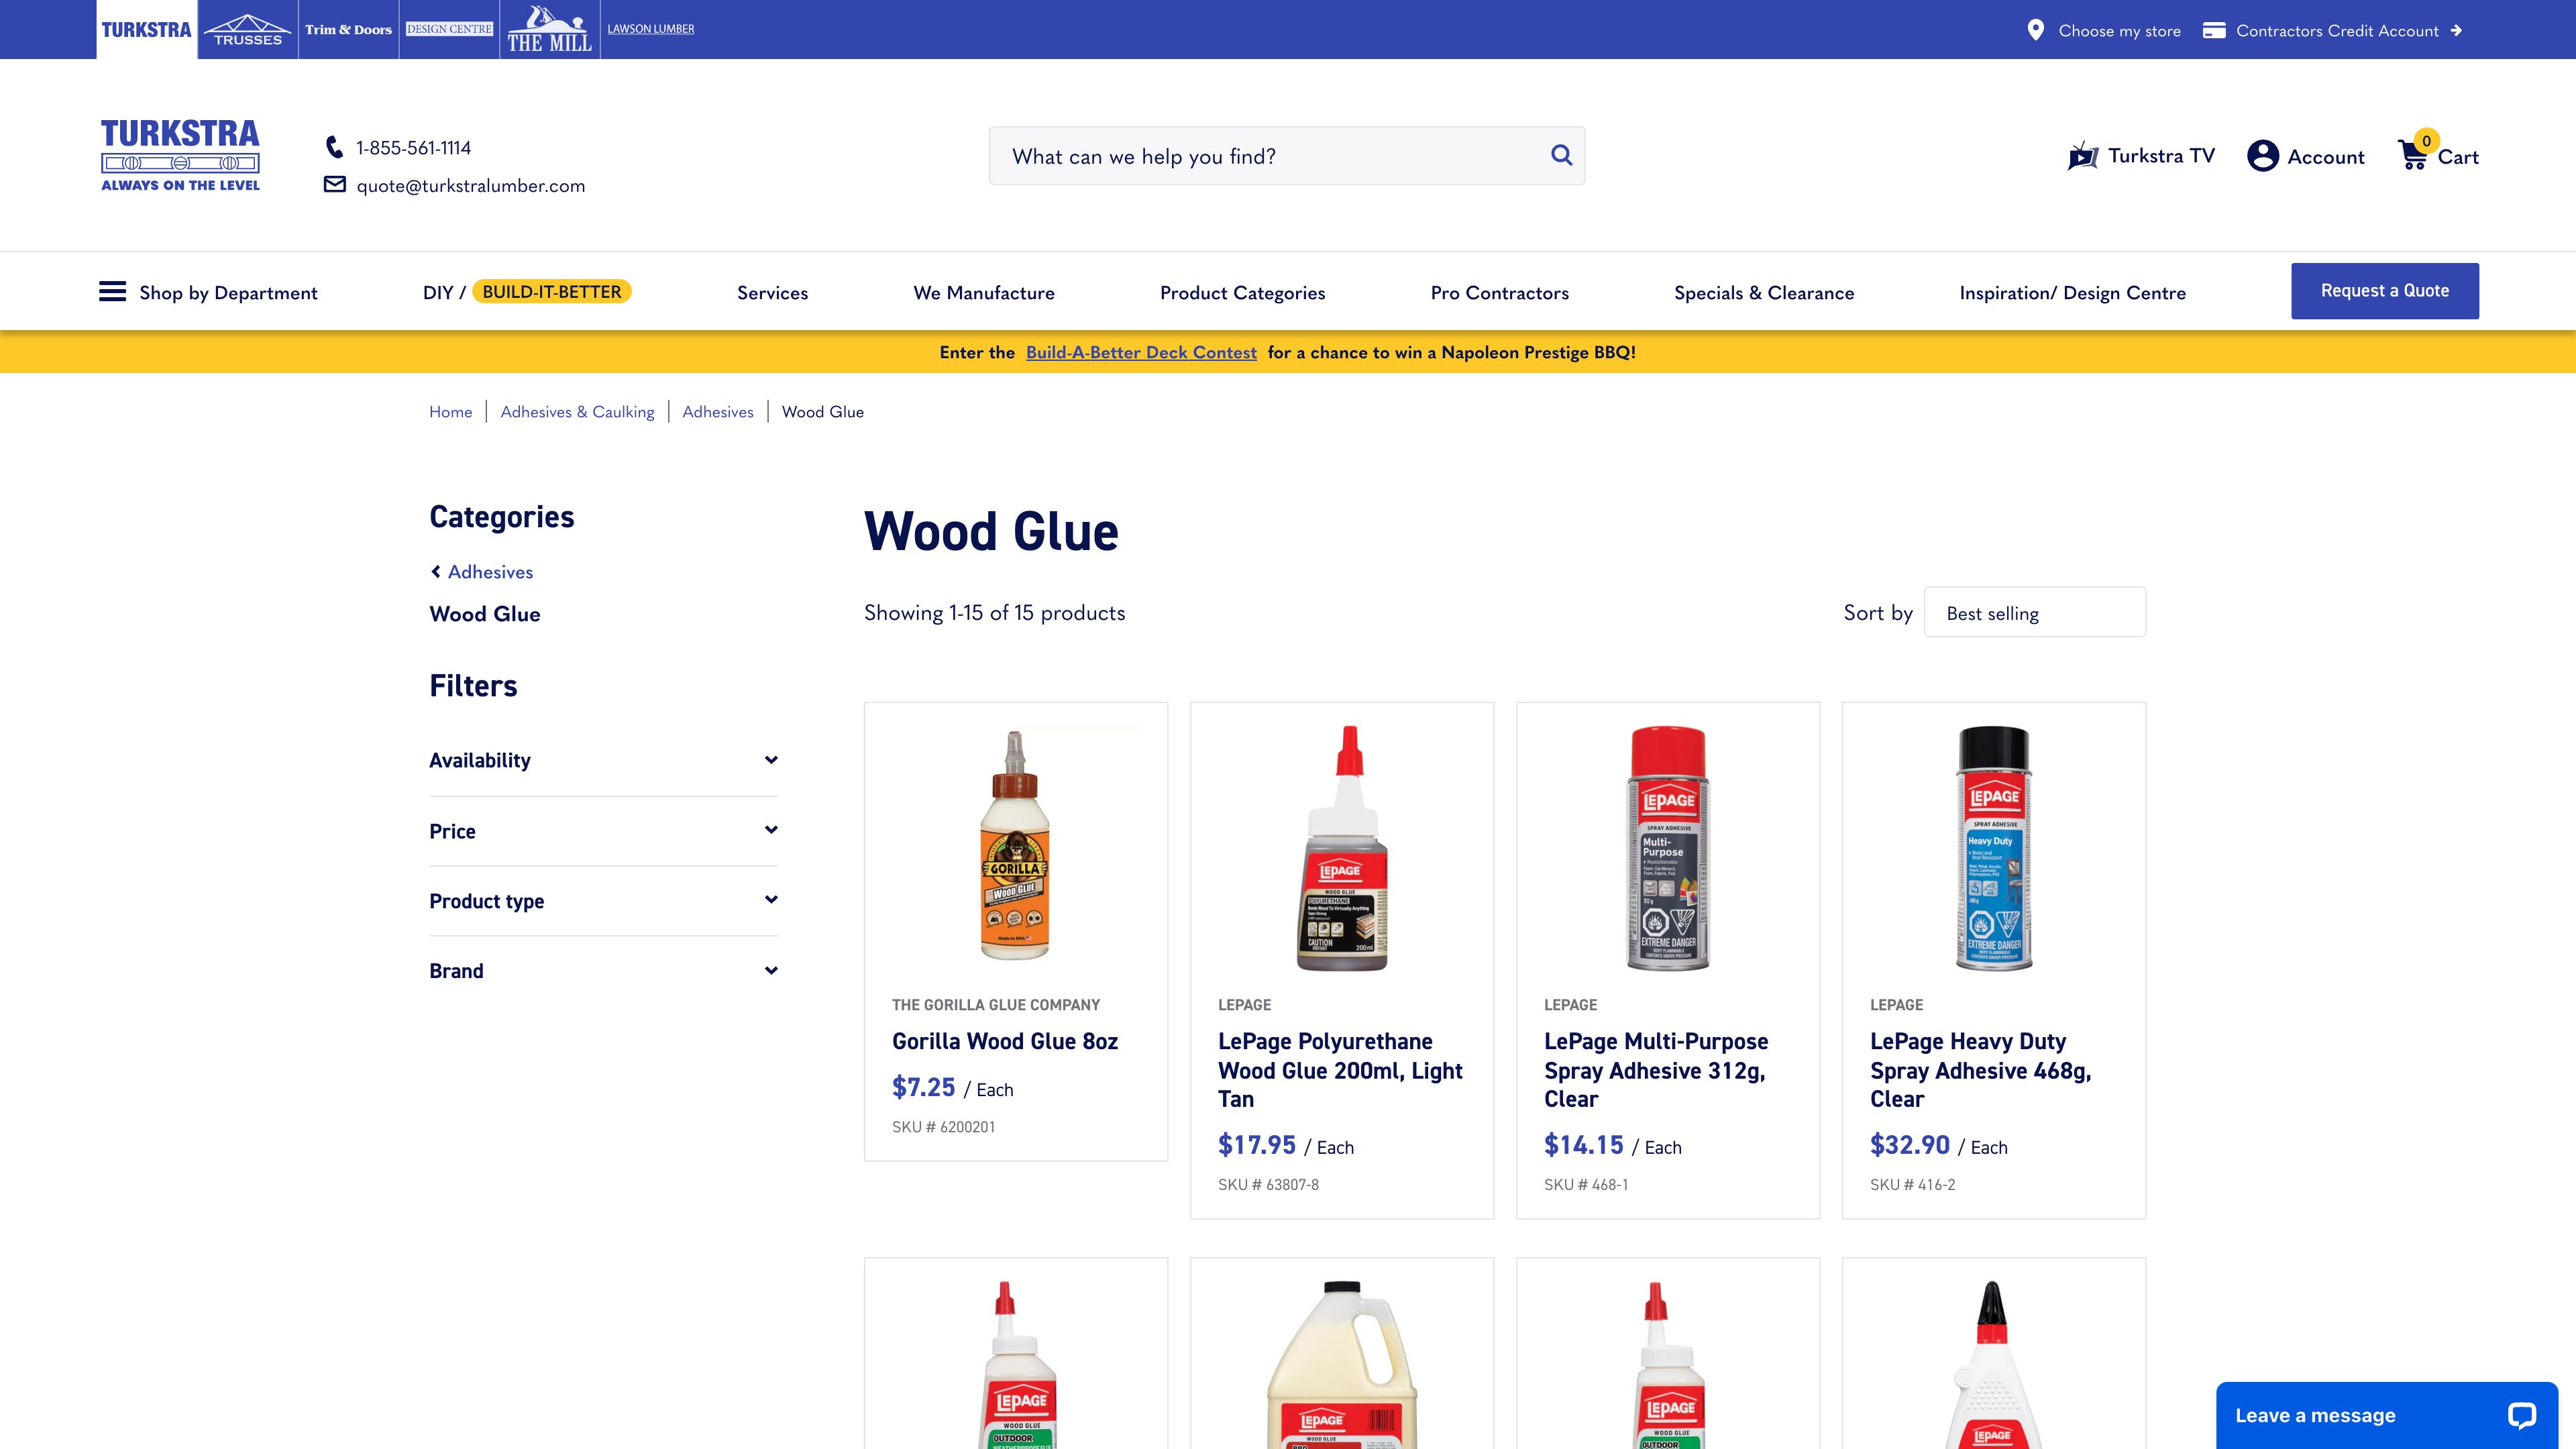Collapse the Price filter chevron
This screenshot has width=2576, height=1449.
click(x=770, y=830)
